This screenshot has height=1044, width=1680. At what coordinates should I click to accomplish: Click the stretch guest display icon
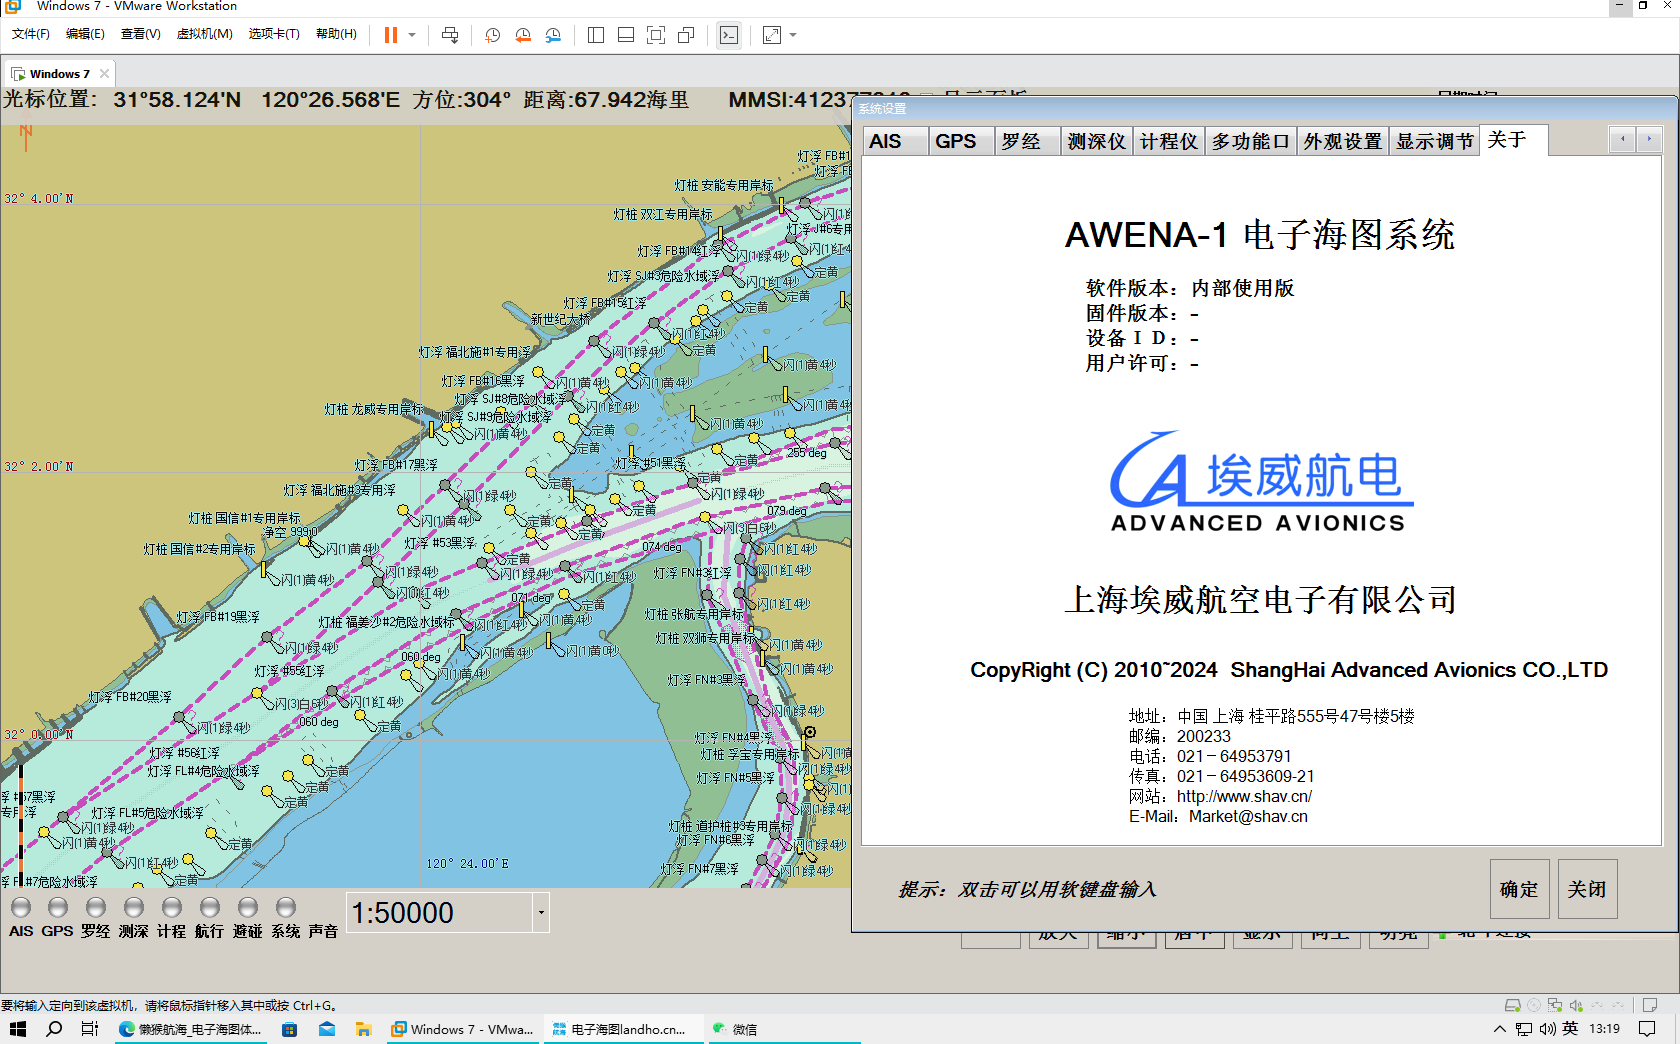tap(772, 35)
